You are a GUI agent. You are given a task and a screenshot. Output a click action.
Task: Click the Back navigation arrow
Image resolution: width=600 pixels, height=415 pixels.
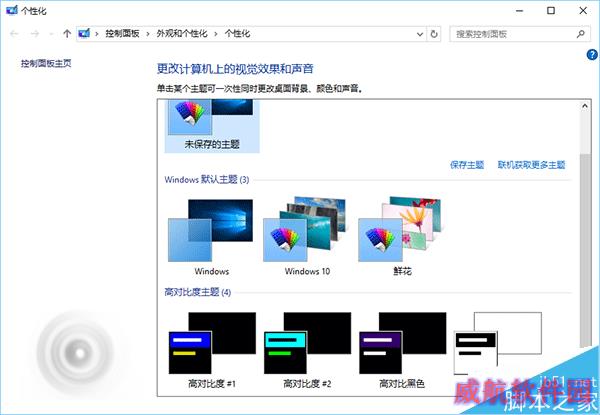[x=14, y=34]
